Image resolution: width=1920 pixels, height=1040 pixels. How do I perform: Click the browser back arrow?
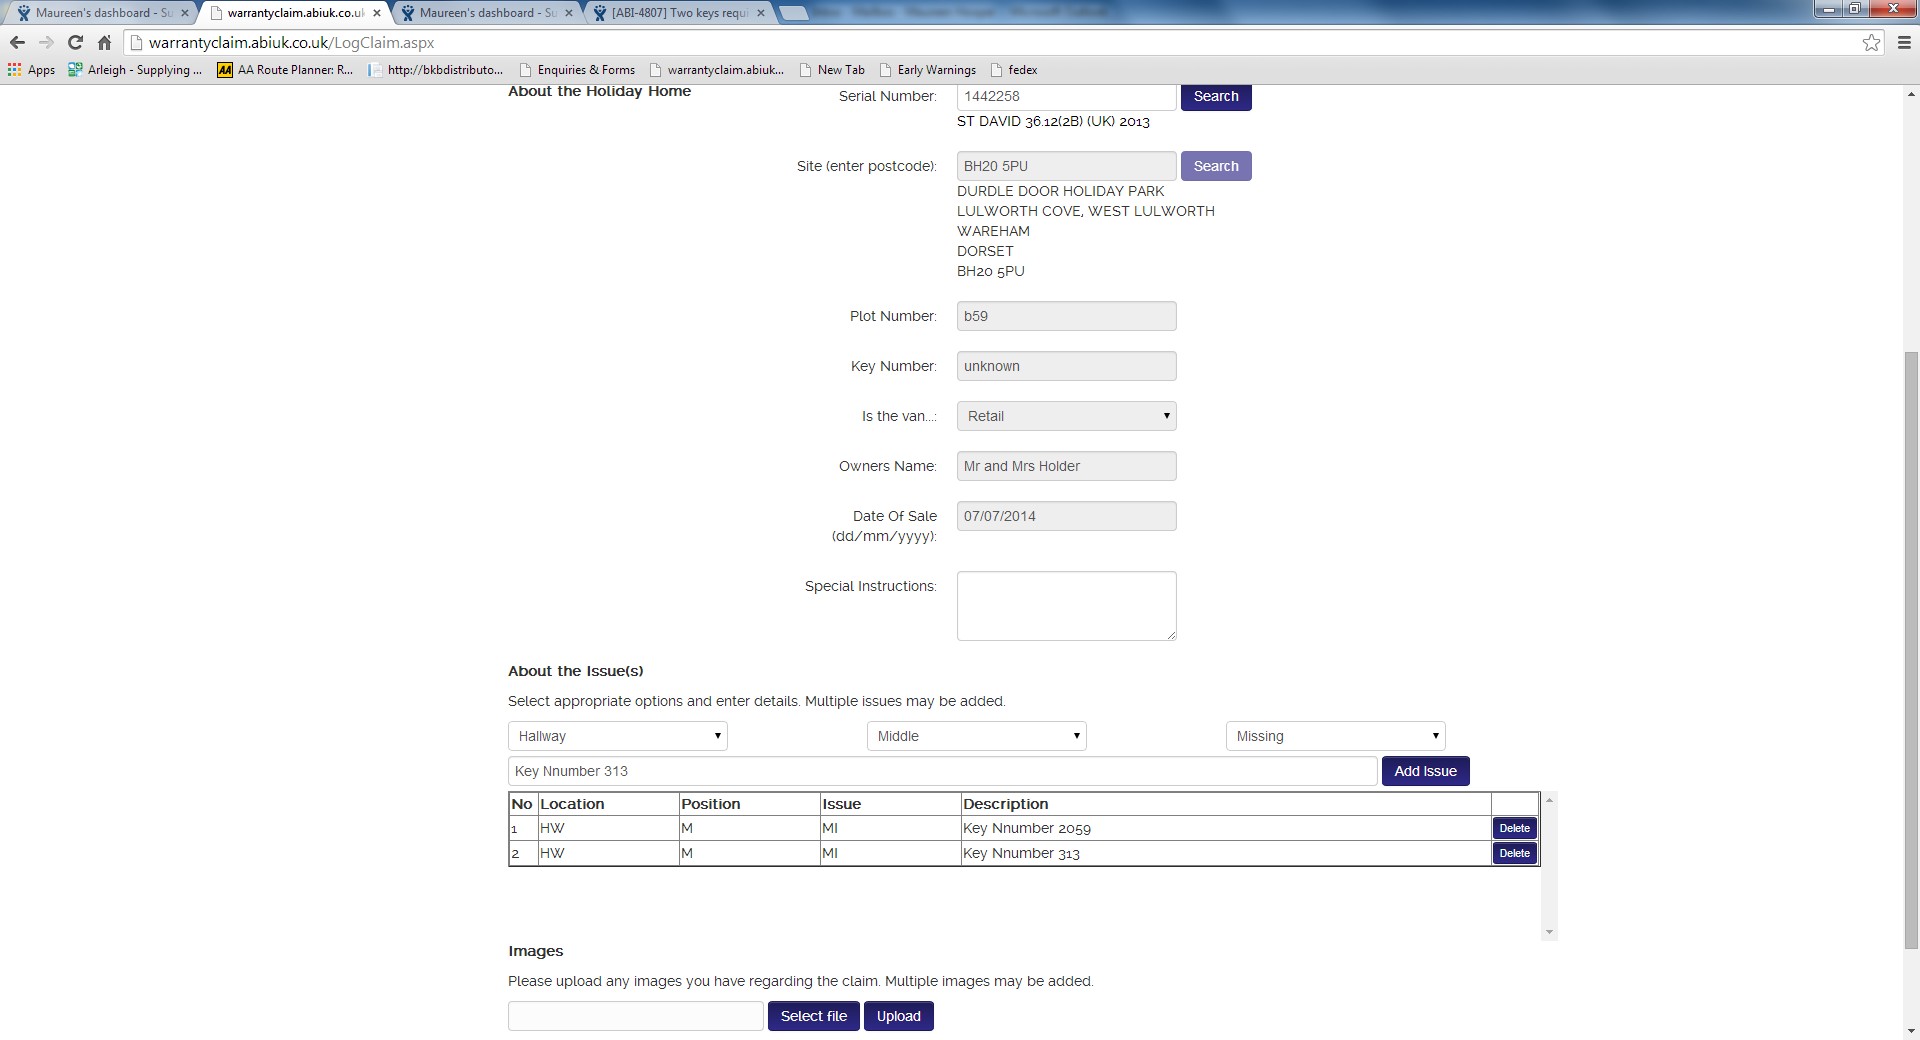click(x=17, y=43)
